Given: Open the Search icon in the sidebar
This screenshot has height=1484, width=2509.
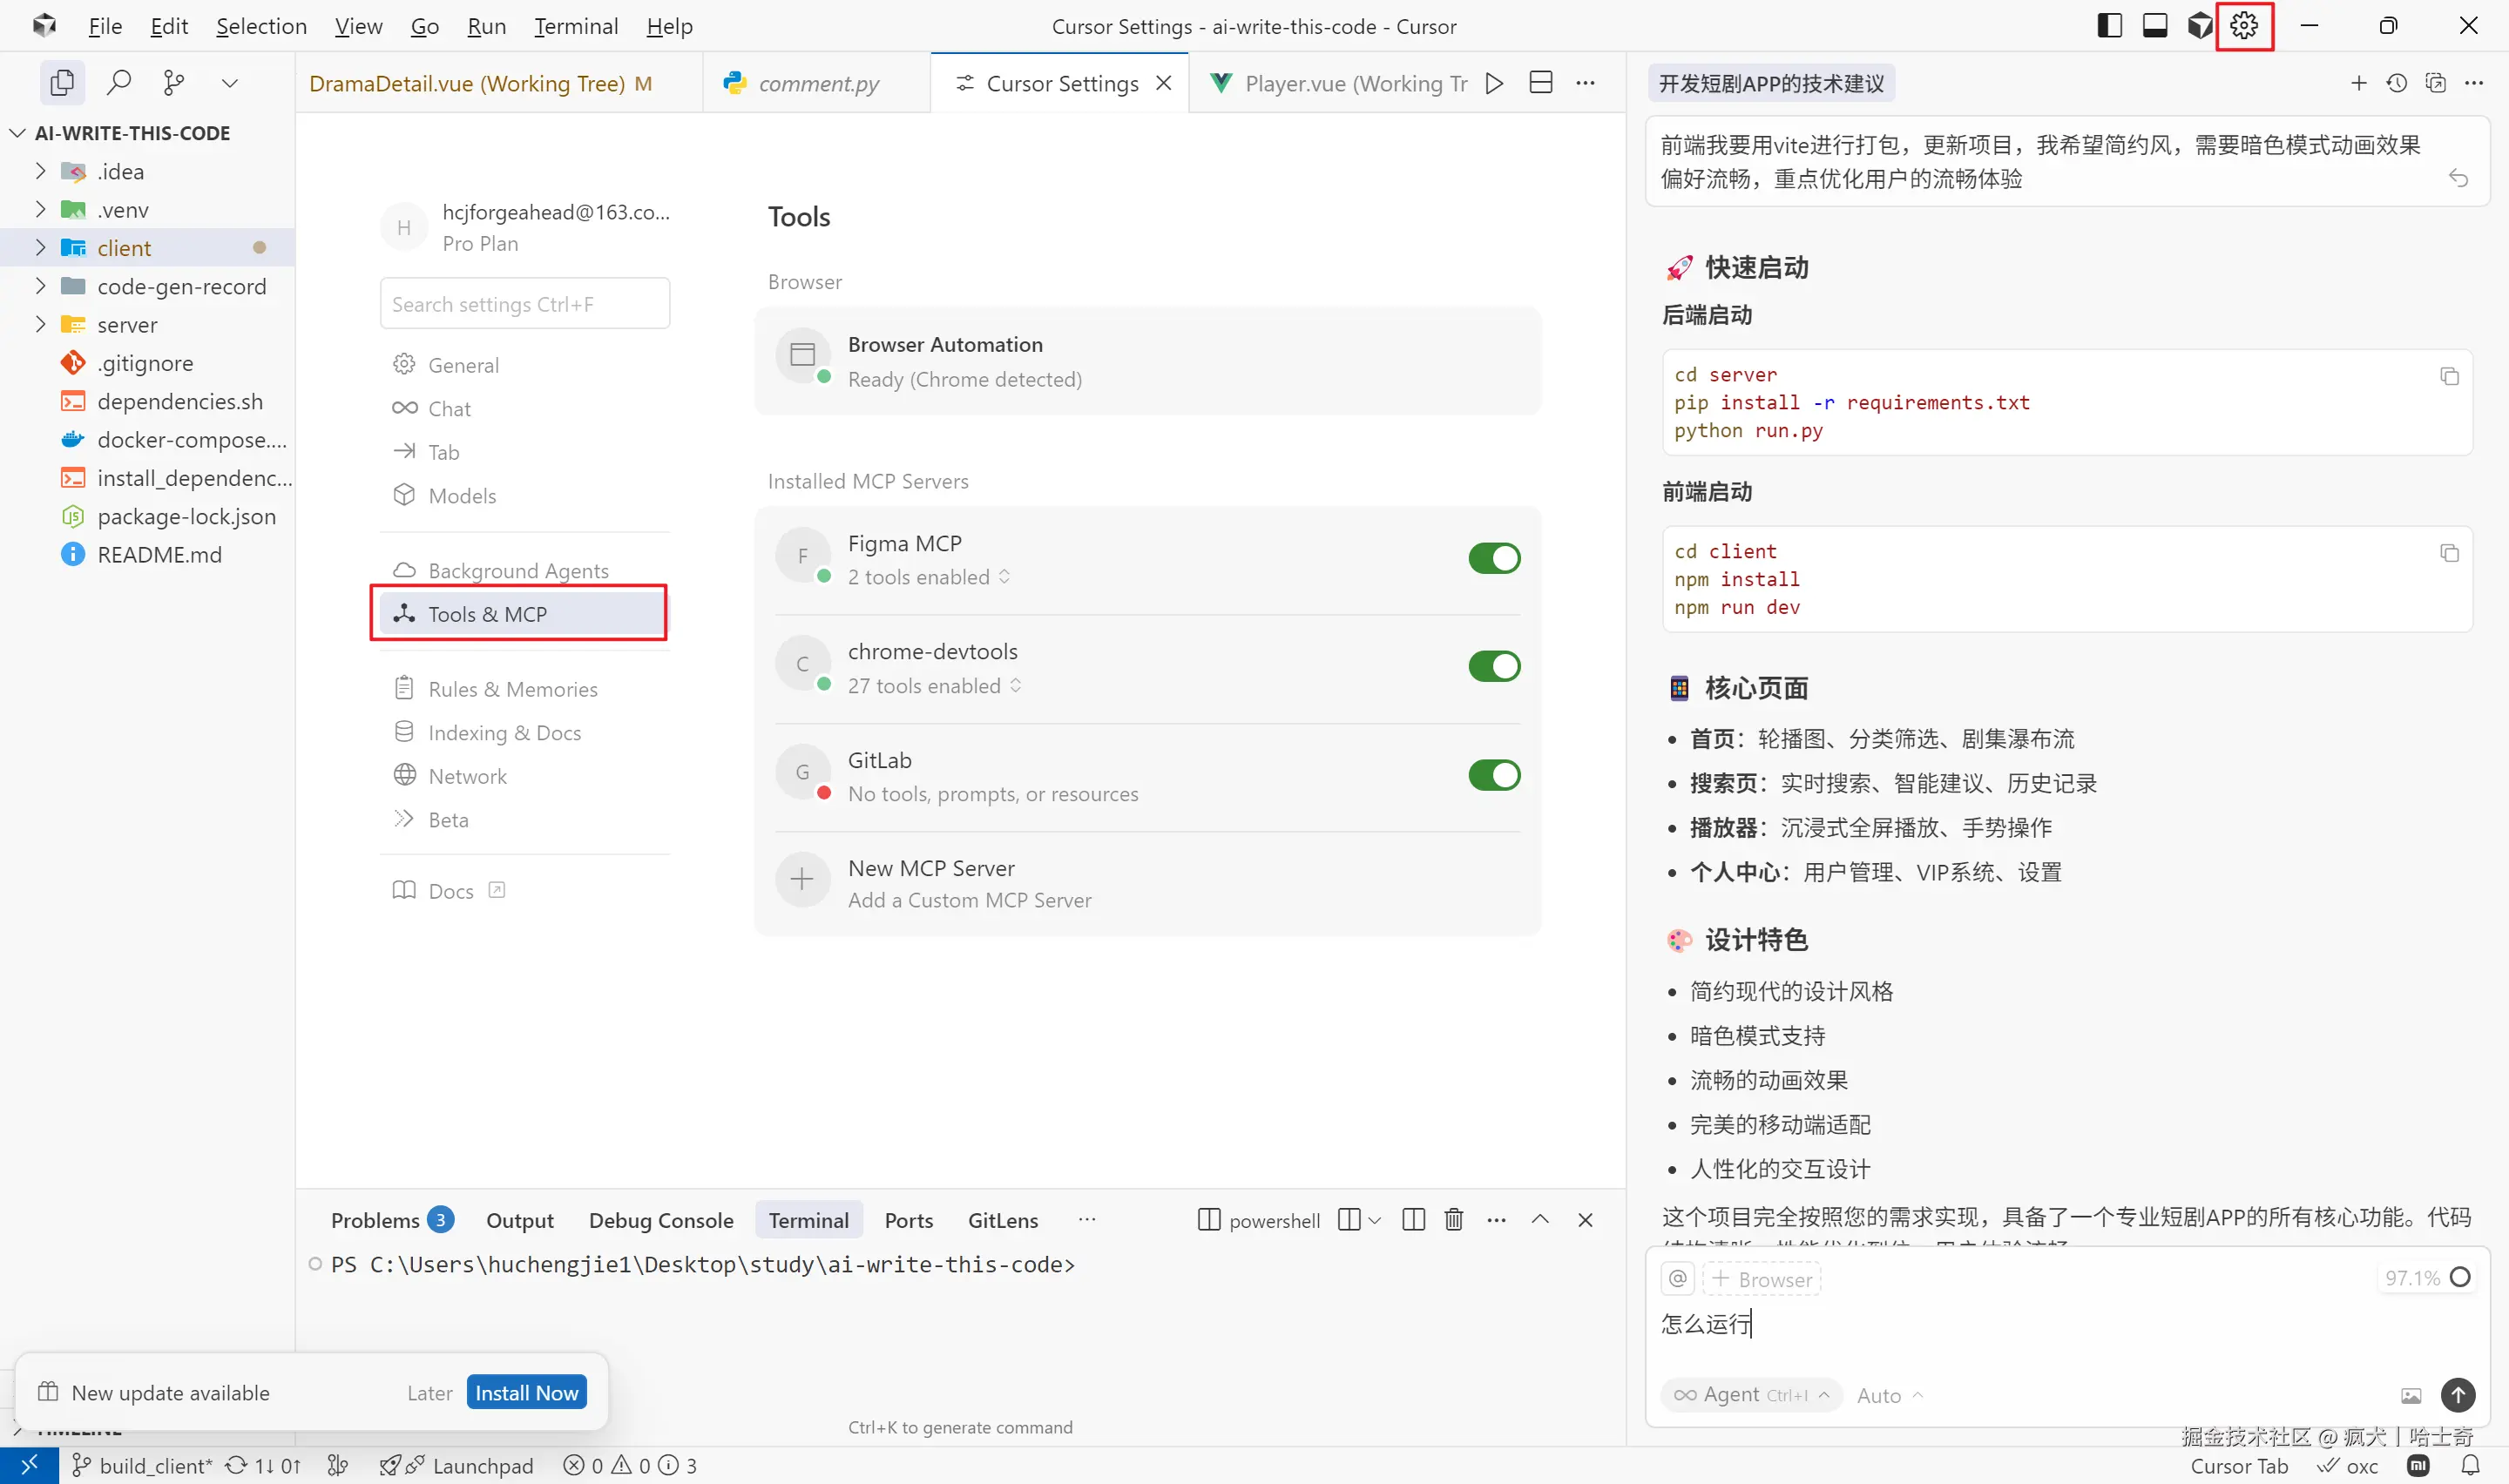Looking at the screenshot, I should coord(119,82).
